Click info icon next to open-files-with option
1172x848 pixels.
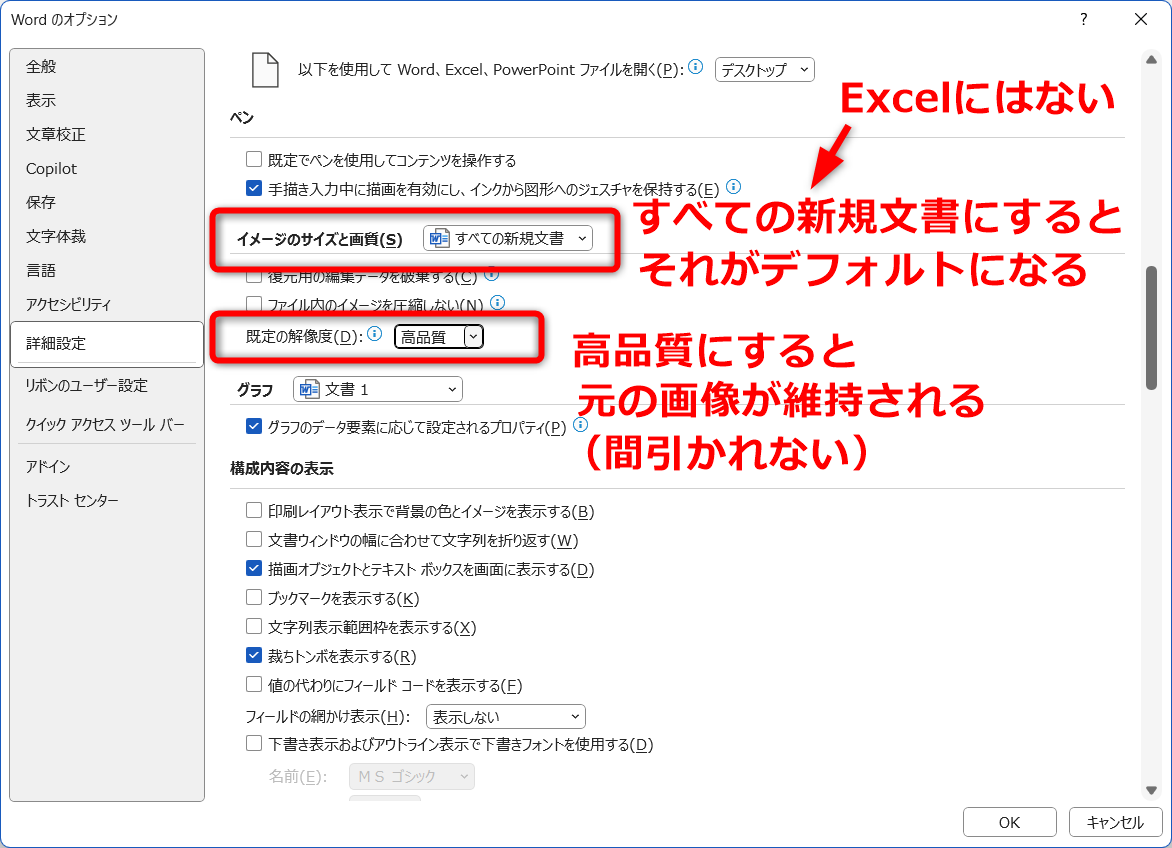pyautogui.click(x=696, y=68)
